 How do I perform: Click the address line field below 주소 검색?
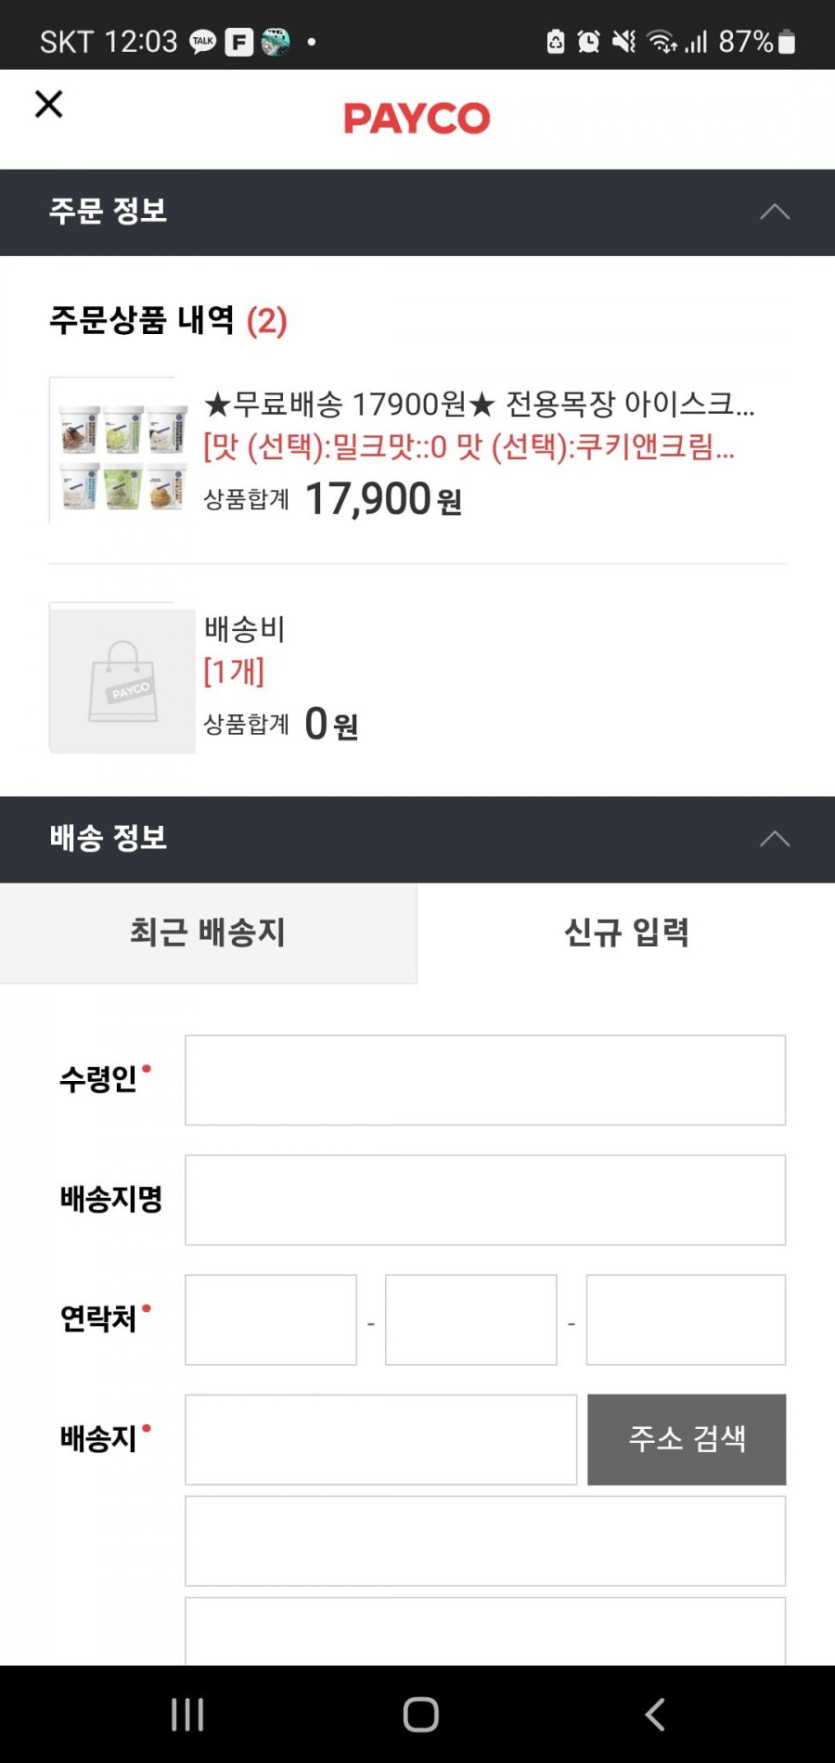pyautogui.click(x=485, y=1541)
